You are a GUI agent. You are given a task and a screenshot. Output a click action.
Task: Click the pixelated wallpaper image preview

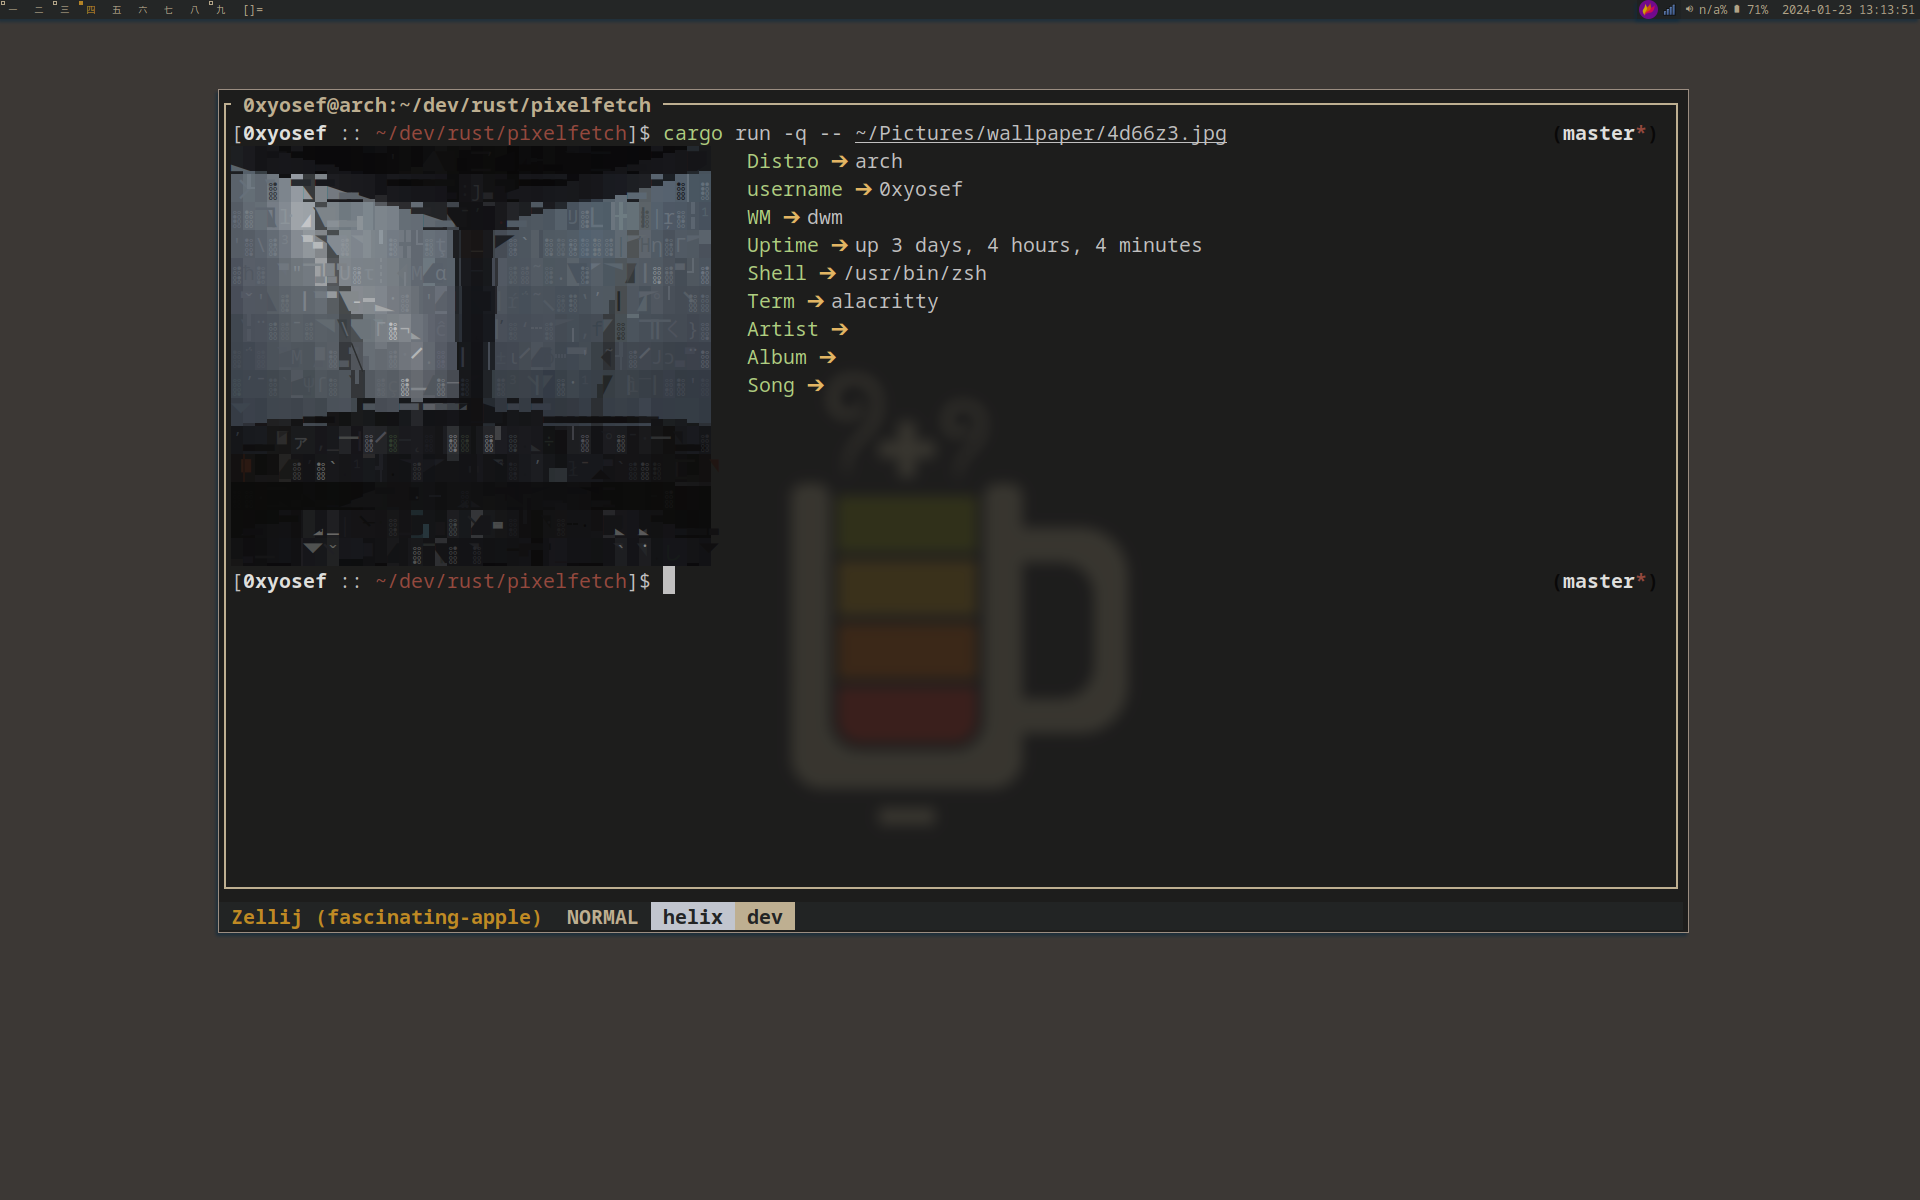tap(470, 357)
